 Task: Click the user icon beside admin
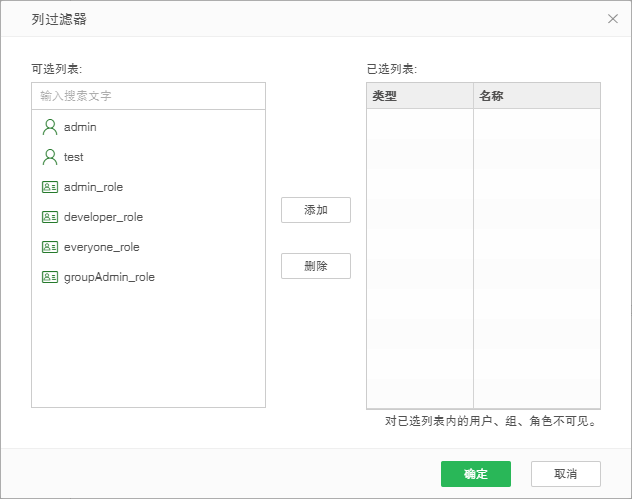(x=50, y=127)
